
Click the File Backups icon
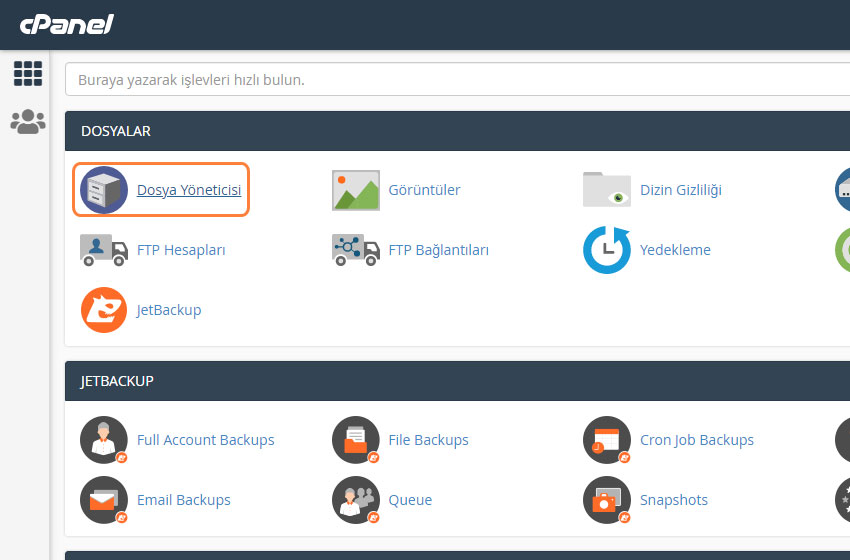pyautogui.click(x=356, y=440)
